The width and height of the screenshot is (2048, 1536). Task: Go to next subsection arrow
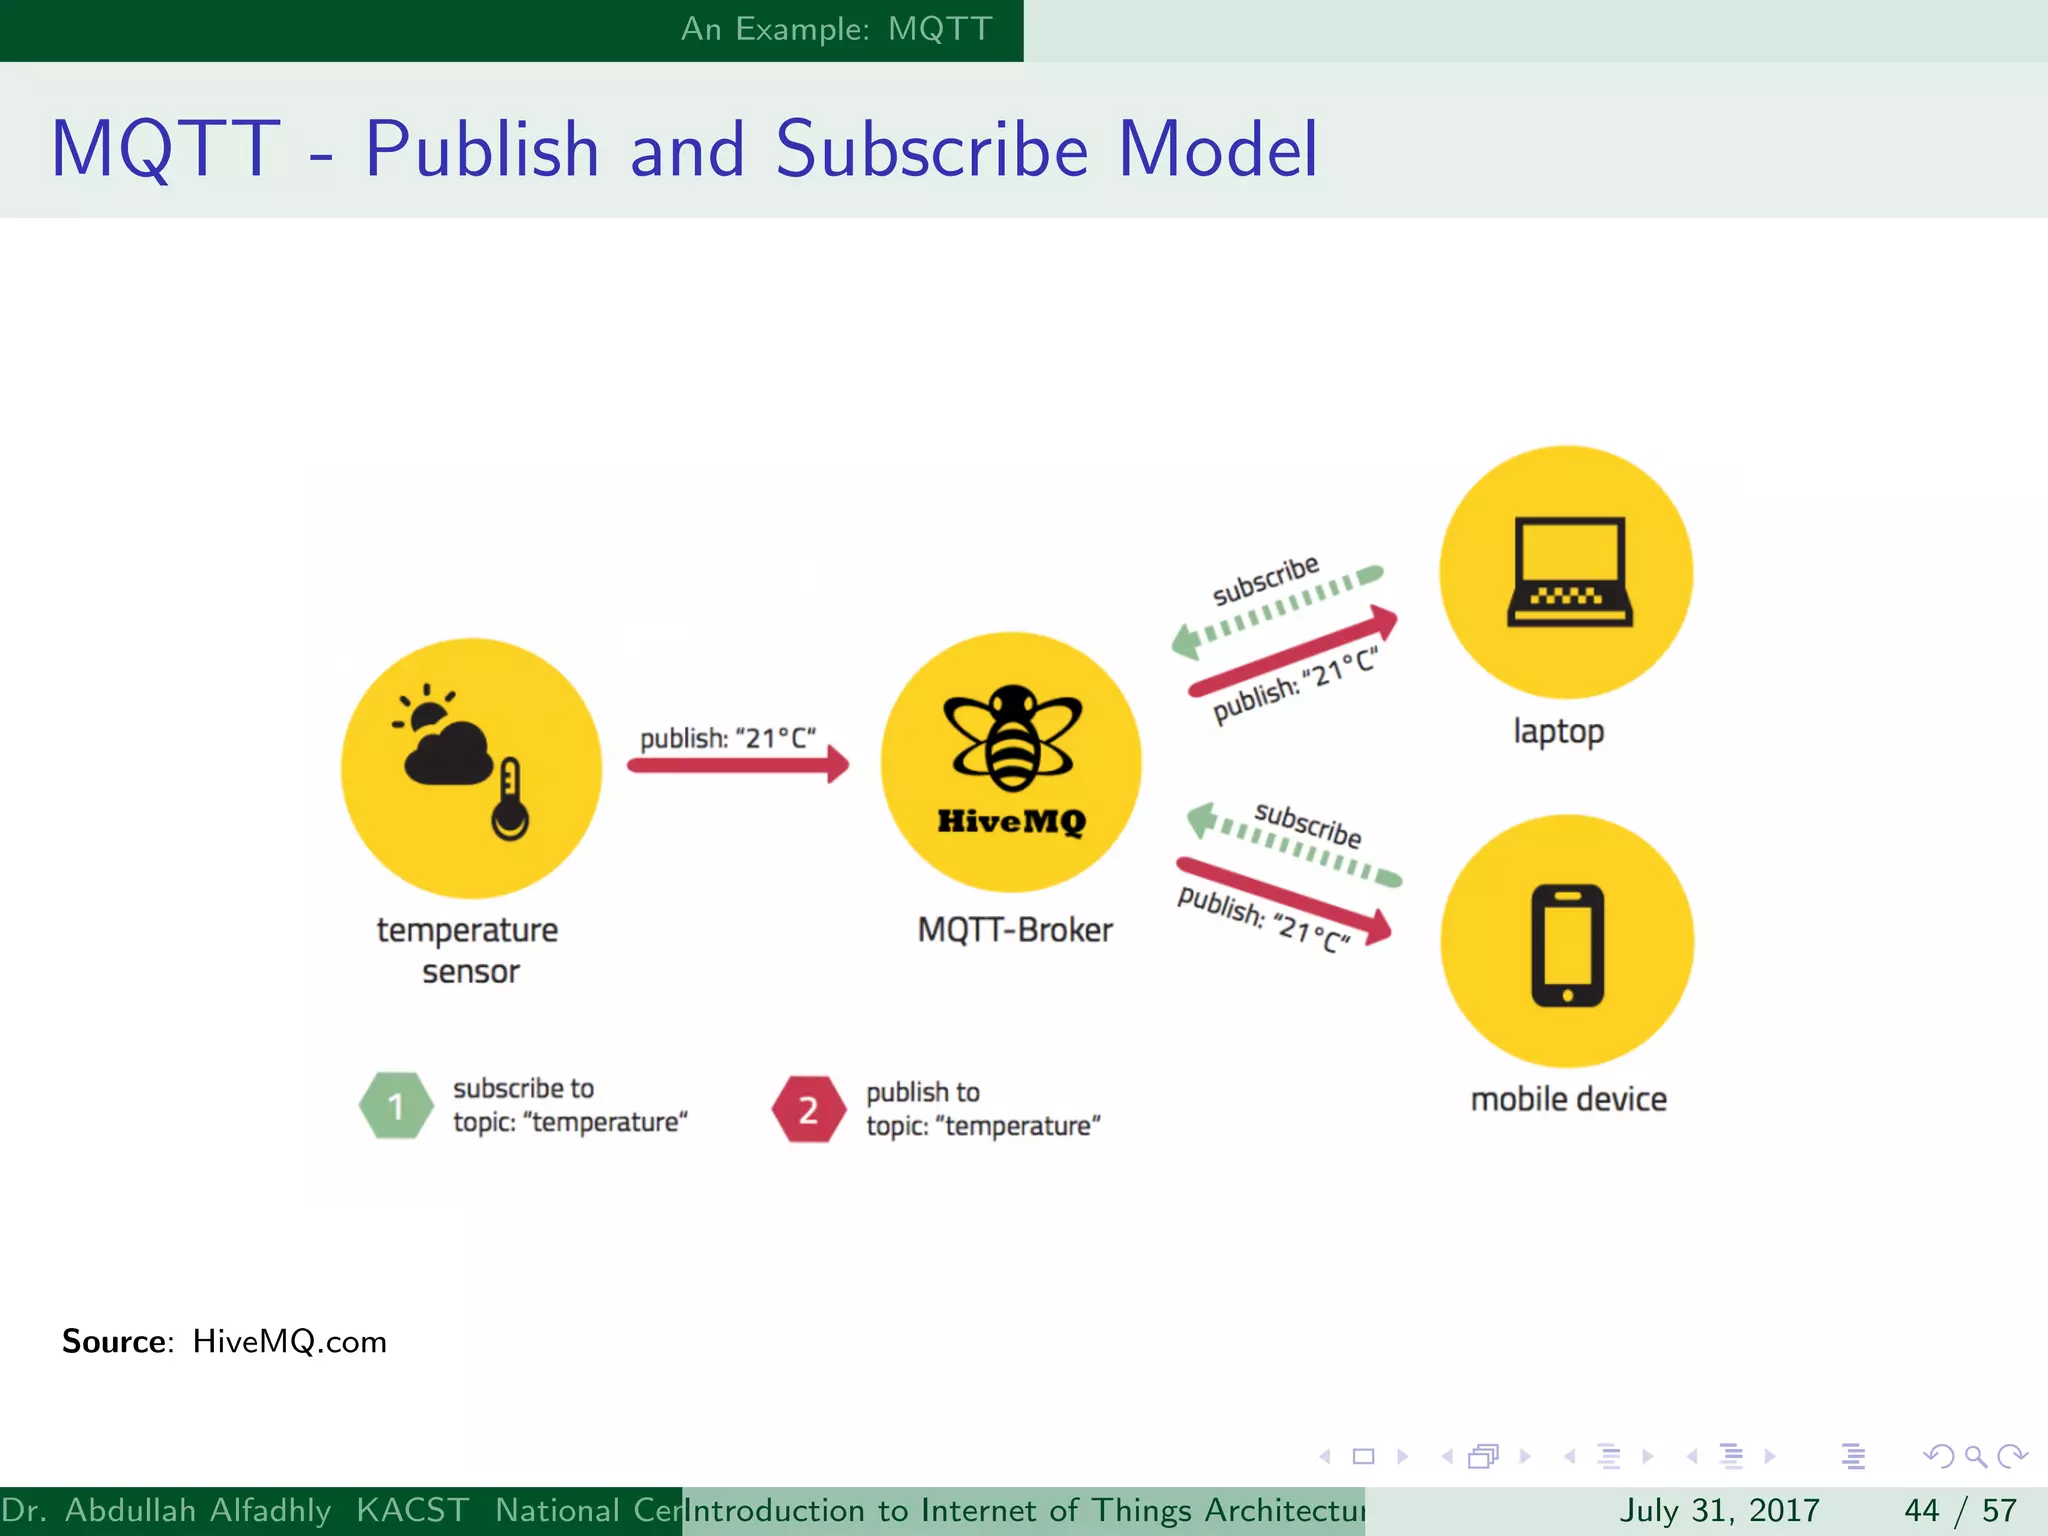pyautogui.click(x=1647, y=1457)
